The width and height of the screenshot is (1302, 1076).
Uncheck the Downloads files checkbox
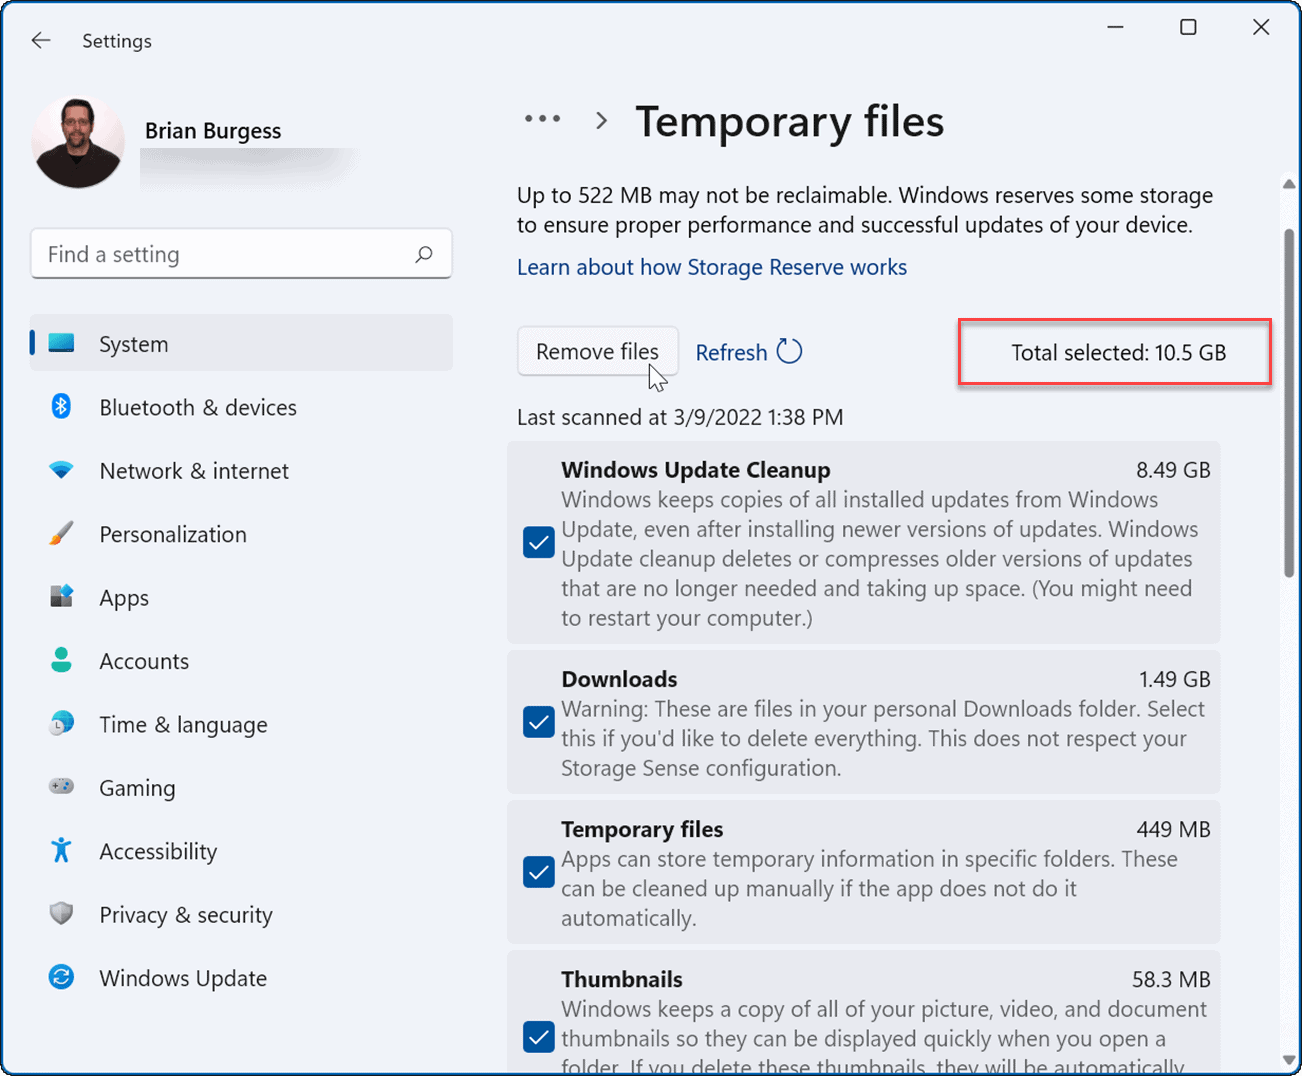pyautogui.click(x=538, y=721)
